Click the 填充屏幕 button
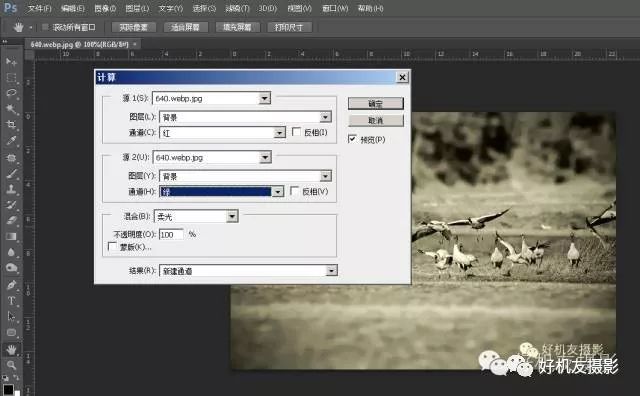Screen dimensions: 640x396 (238, 27)
